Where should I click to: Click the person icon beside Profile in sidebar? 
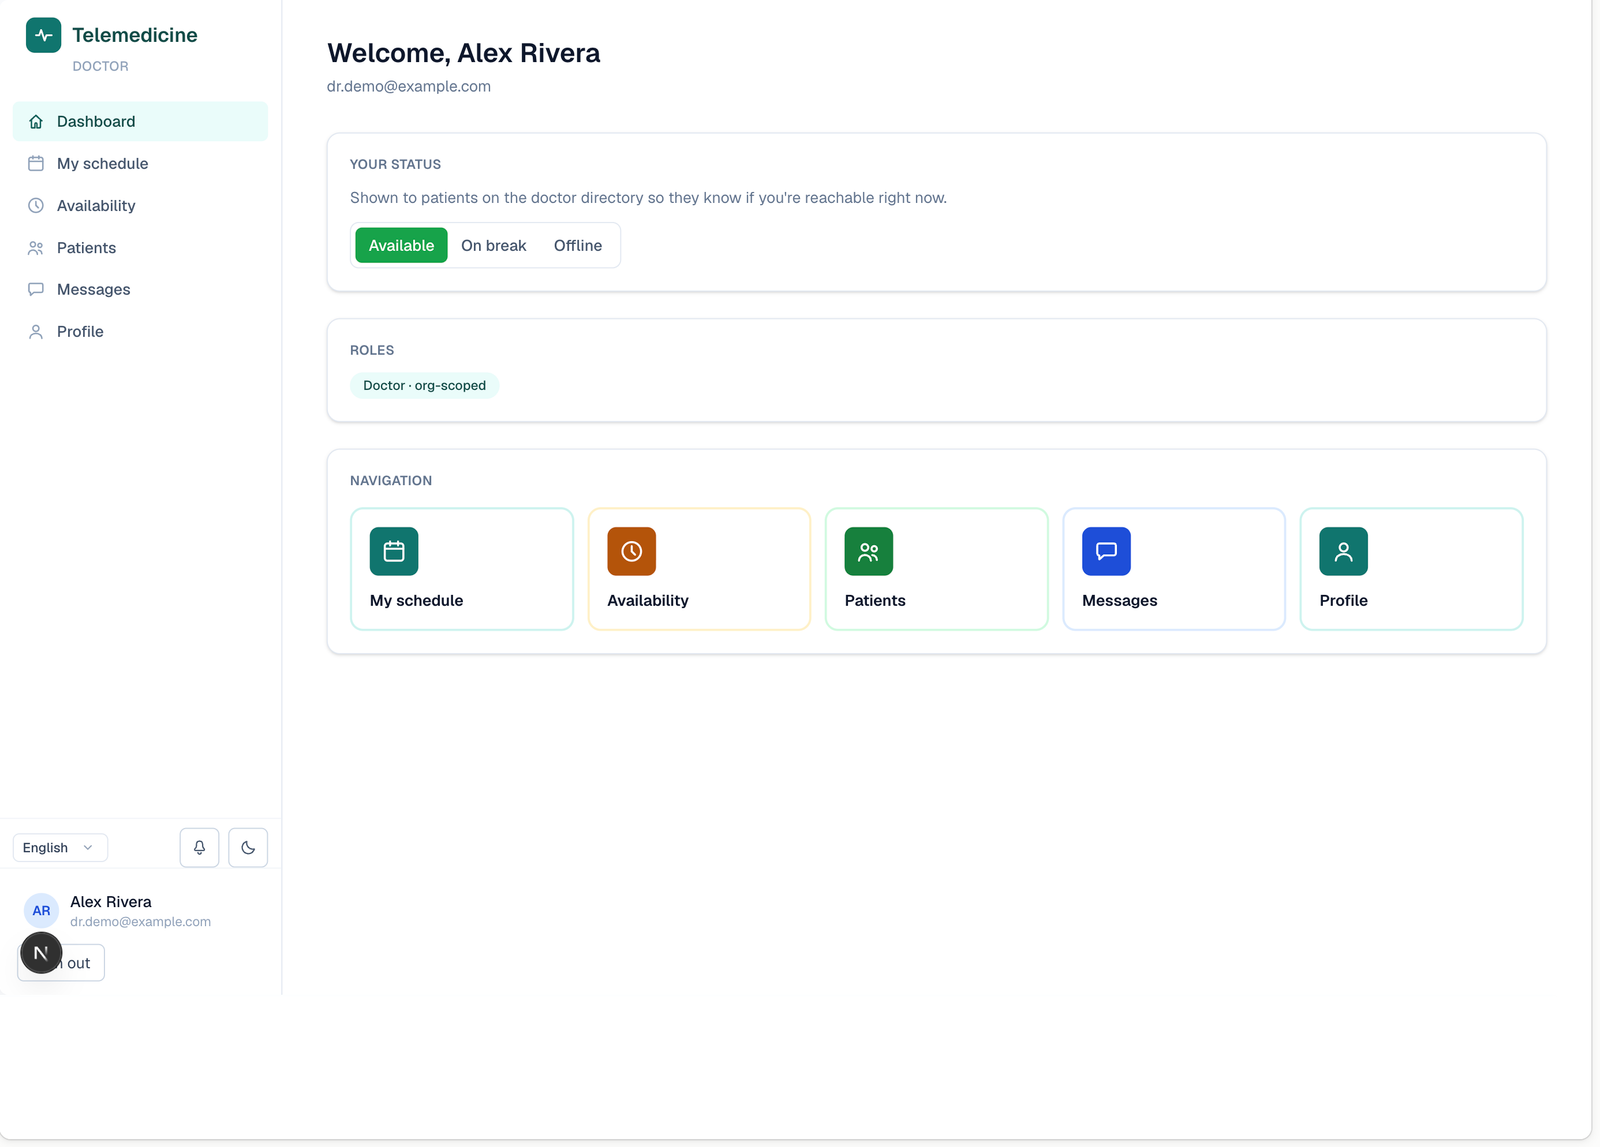click(x=36, y=331)
